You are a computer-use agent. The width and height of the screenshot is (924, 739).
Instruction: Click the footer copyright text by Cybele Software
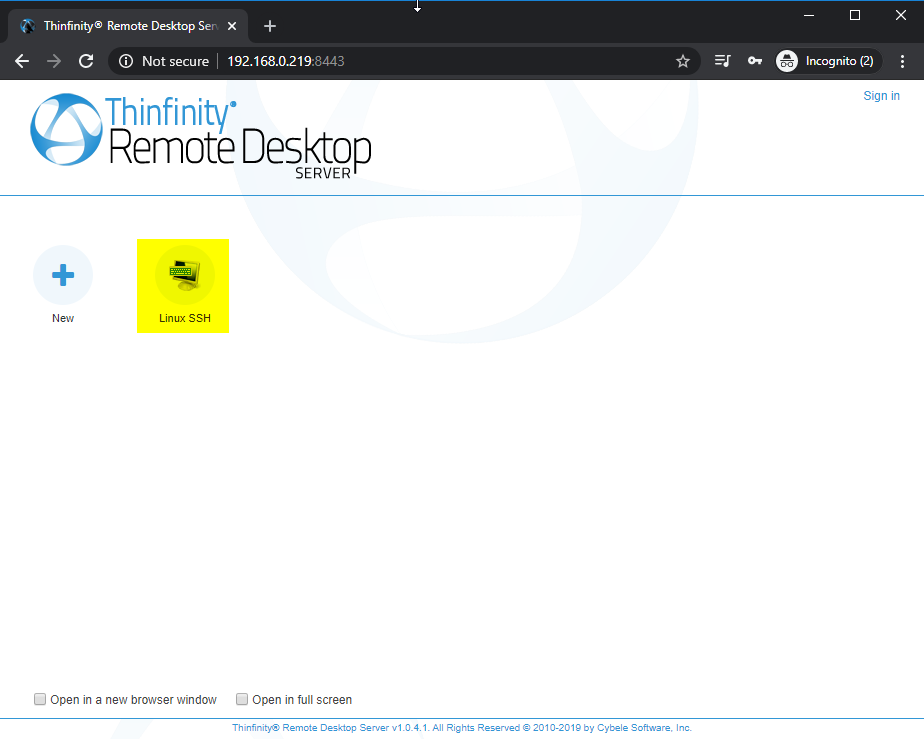click(x=461, y=728)
